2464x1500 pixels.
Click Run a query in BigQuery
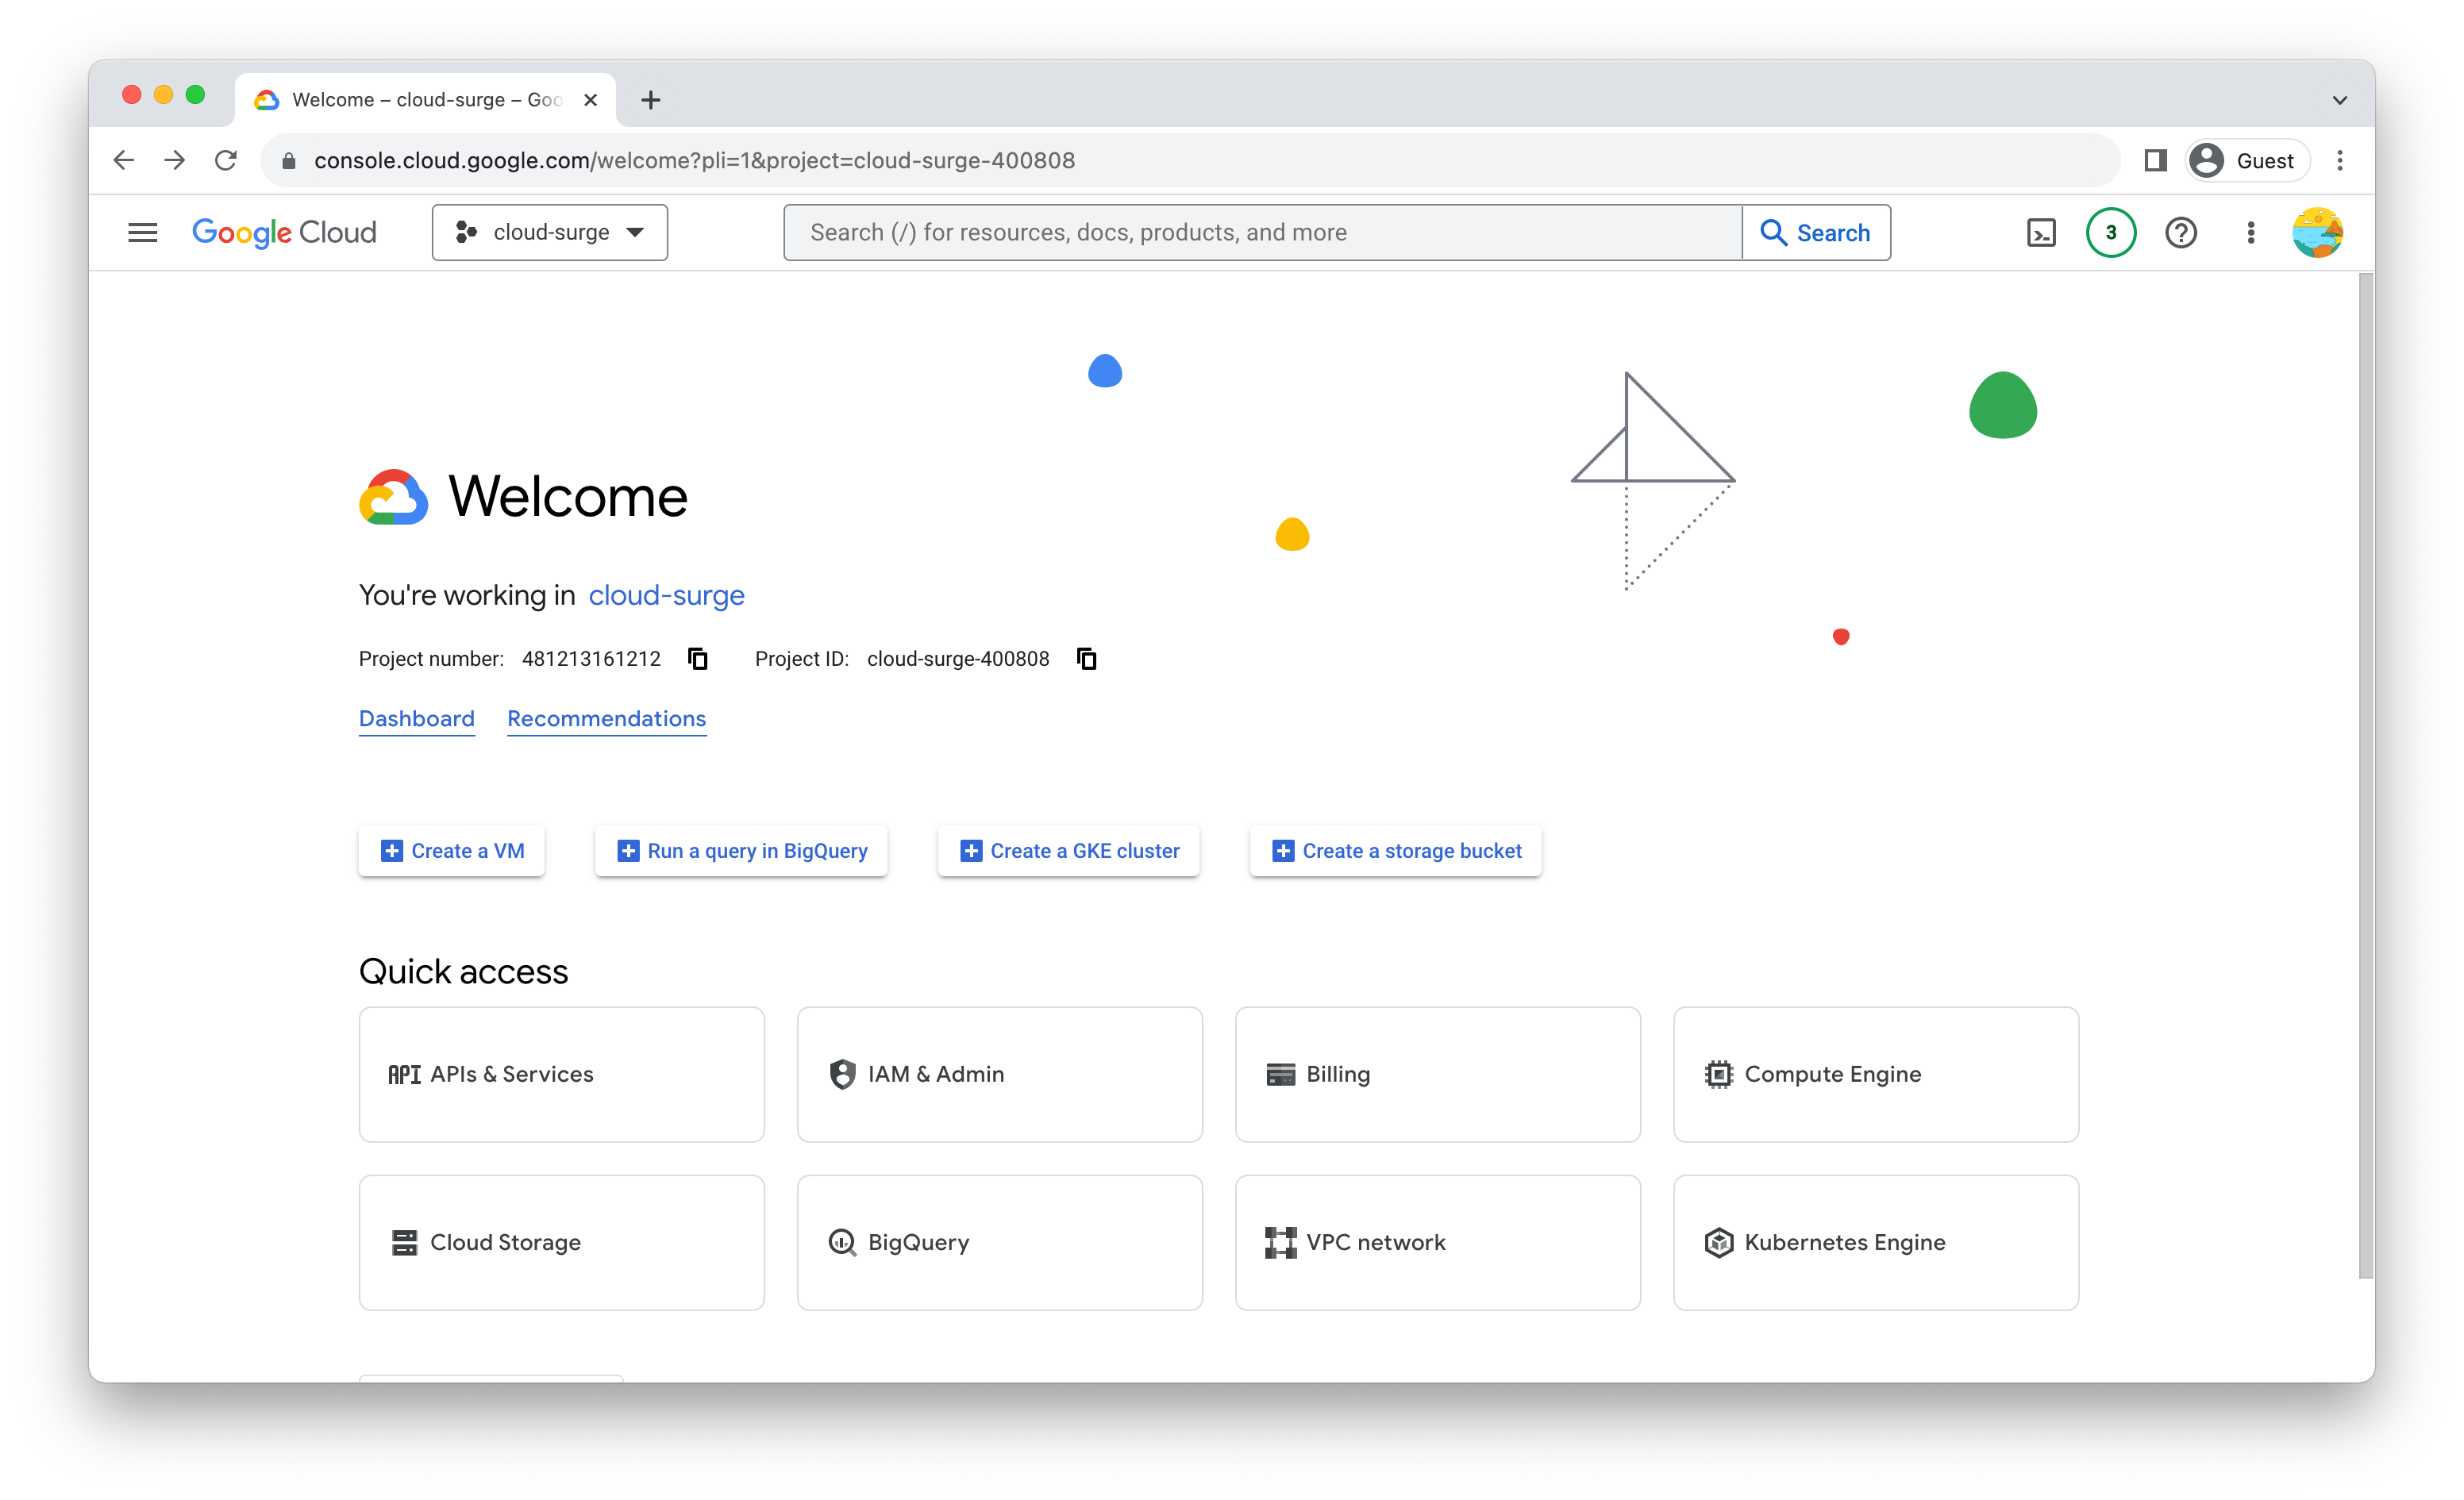coord(741,850)
